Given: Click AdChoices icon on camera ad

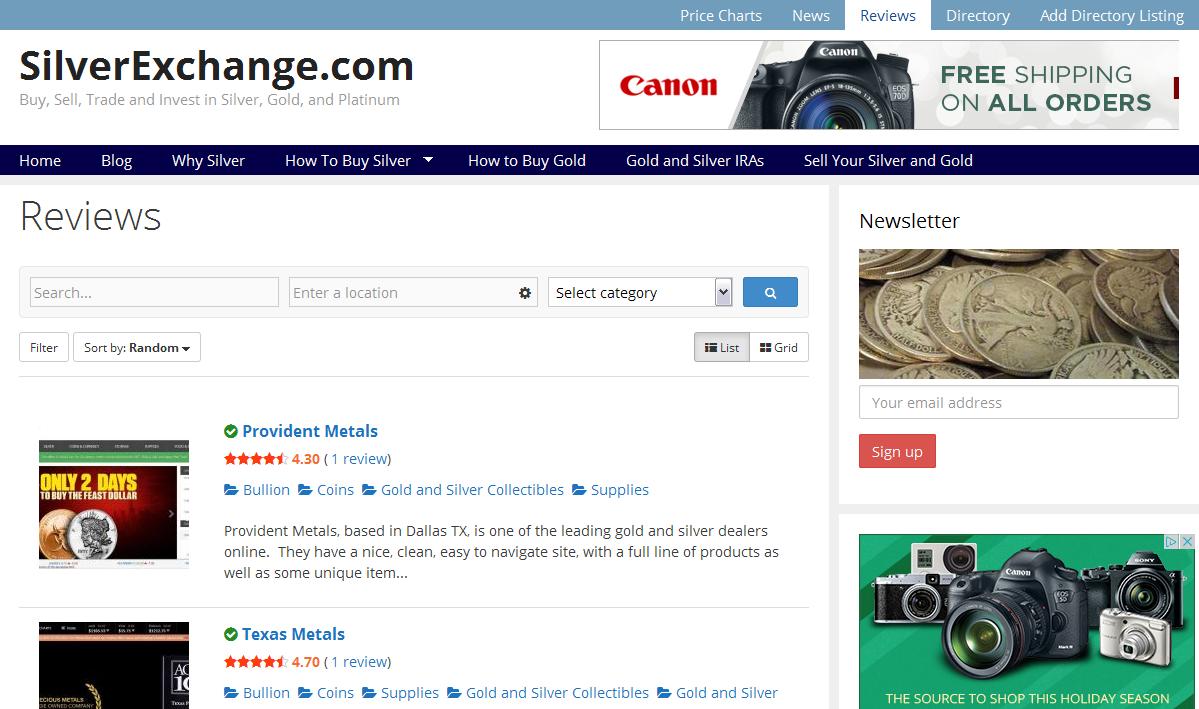Looking at the screenshot, I should click(1171, 542).
